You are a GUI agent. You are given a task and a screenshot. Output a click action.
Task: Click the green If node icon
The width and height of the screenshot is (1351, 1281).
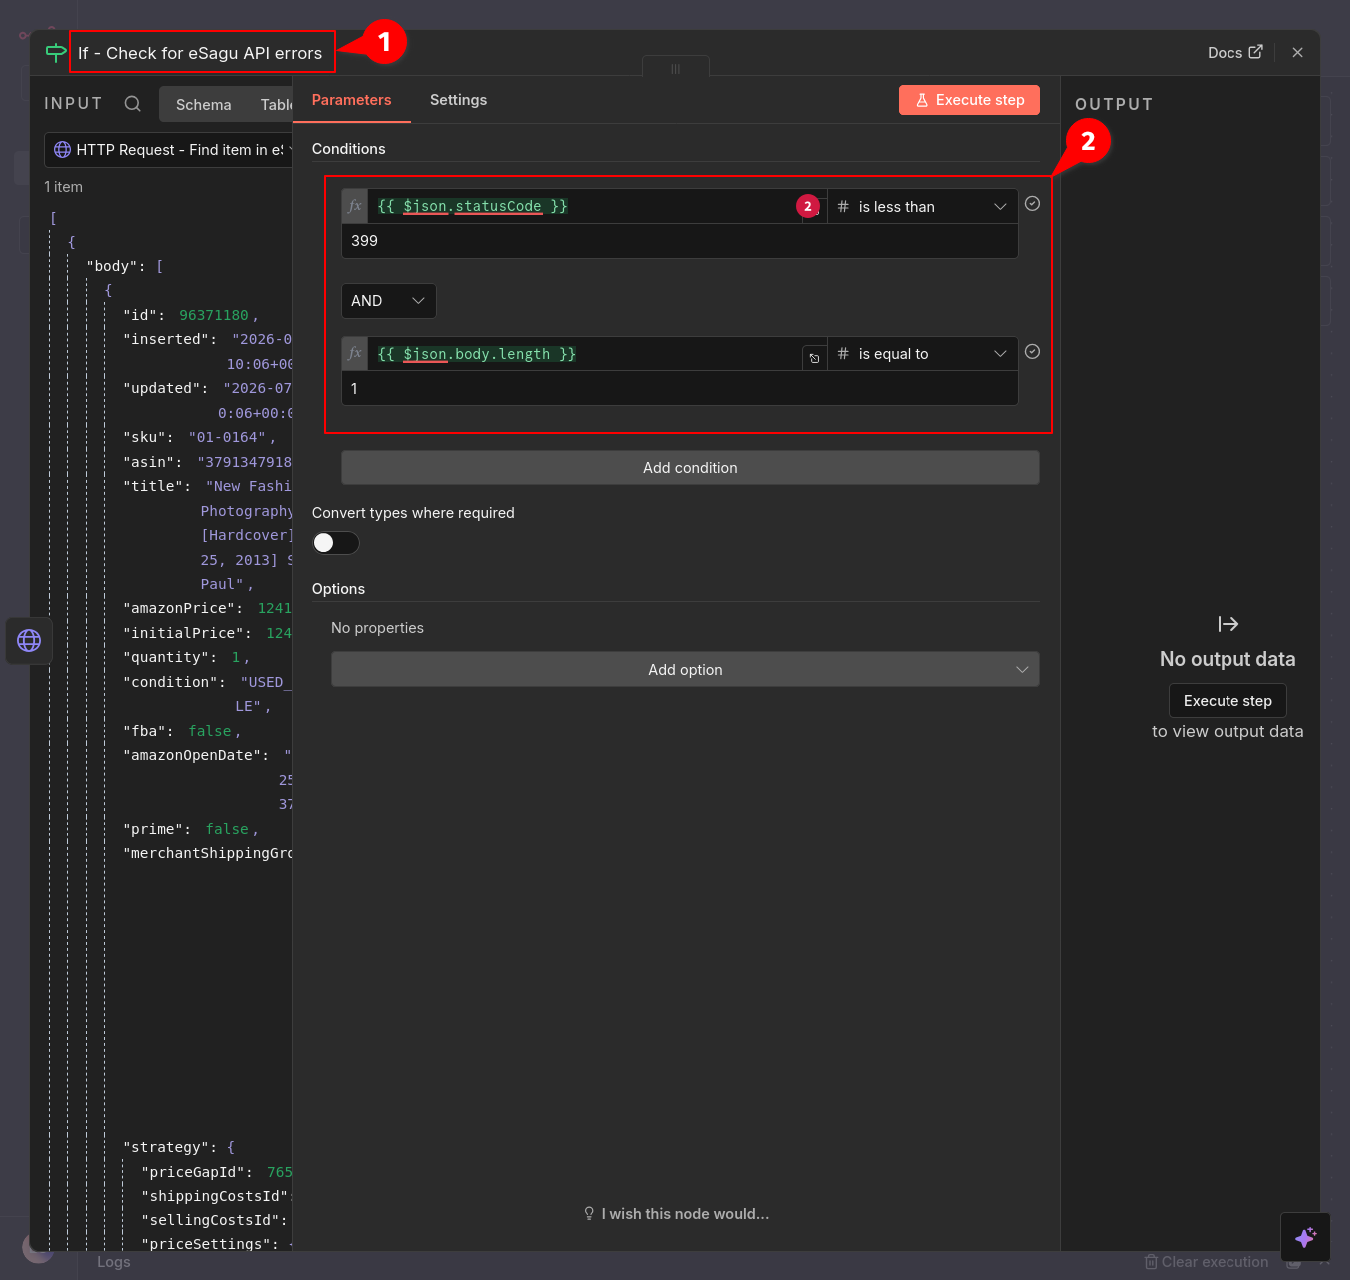point(56,53)
